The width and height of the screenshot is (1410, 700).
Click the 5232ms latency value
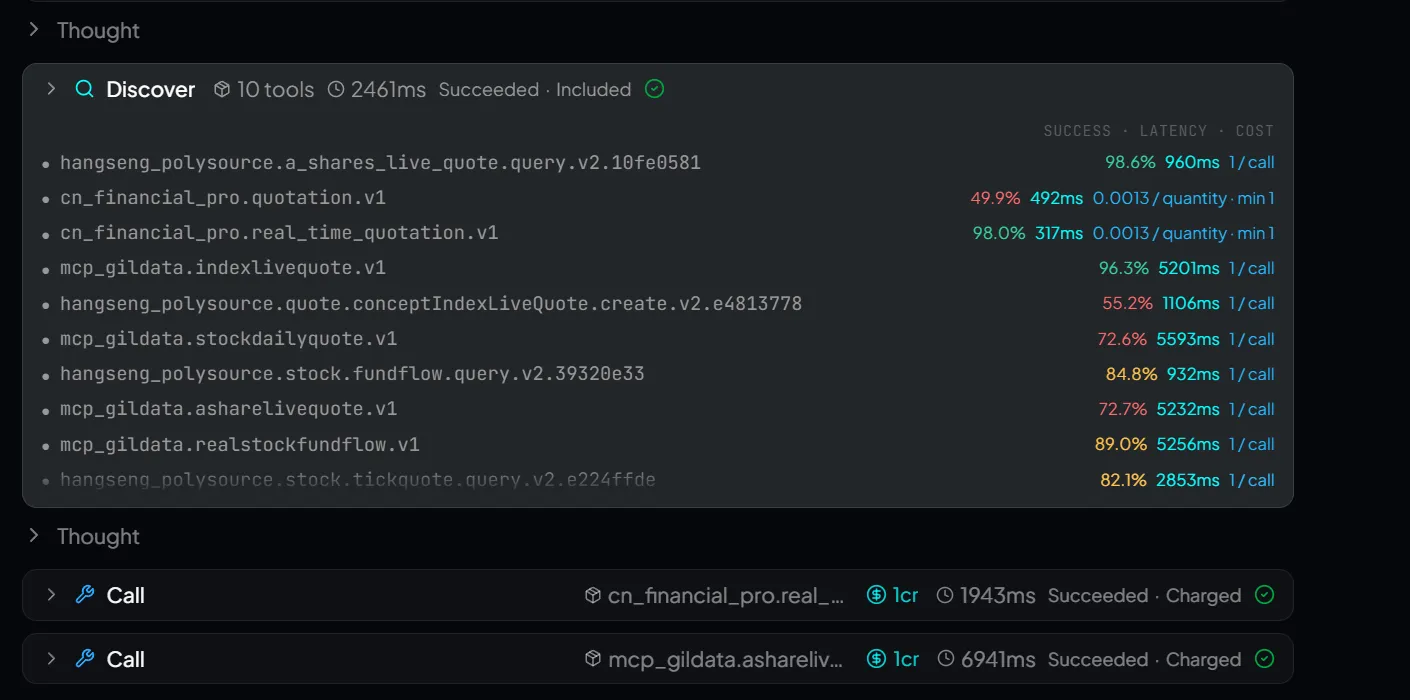1188,409
